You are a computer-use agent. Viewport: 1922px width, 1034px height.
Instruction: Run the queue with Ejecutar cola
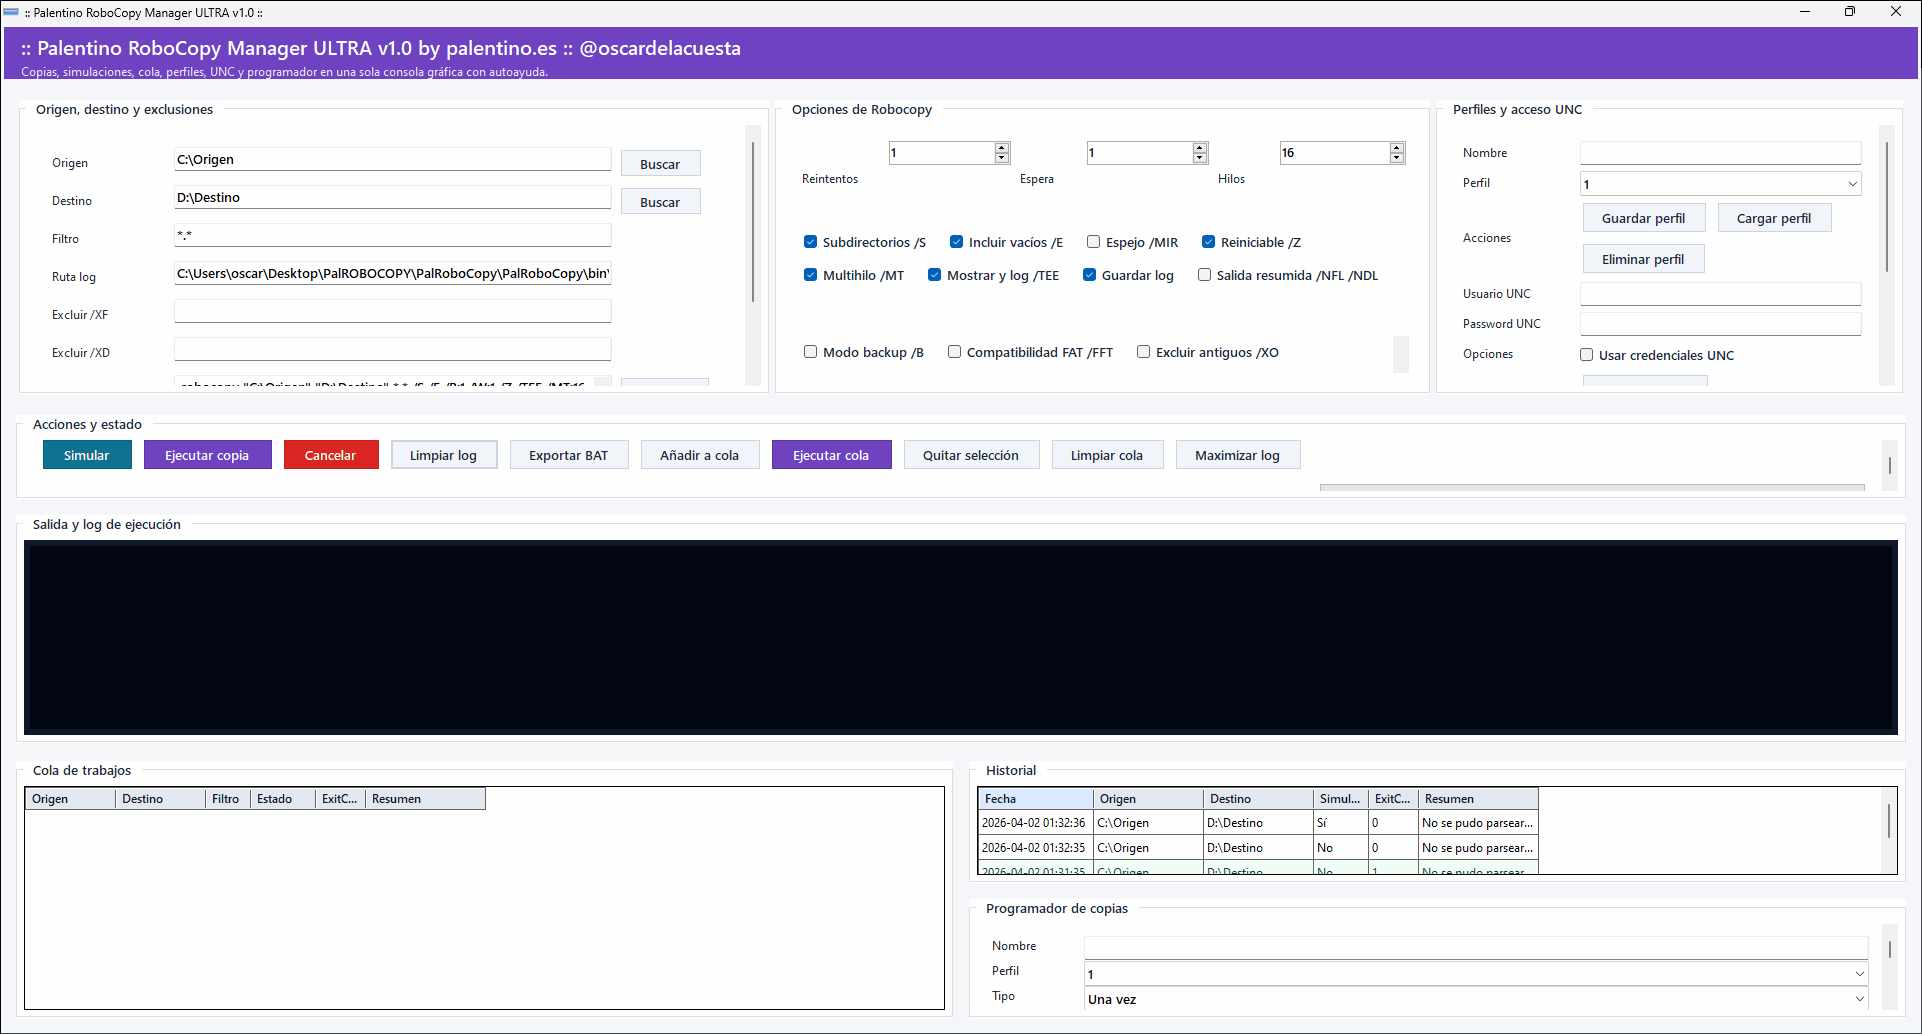(x=830, y=455)
